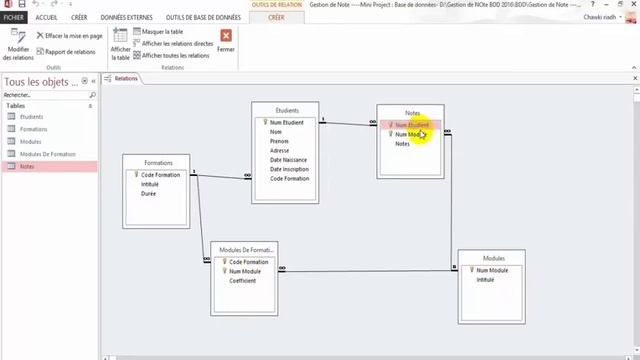Switch to CRÉER ribbon tab next to ACCUEIL

pos(79,18)
